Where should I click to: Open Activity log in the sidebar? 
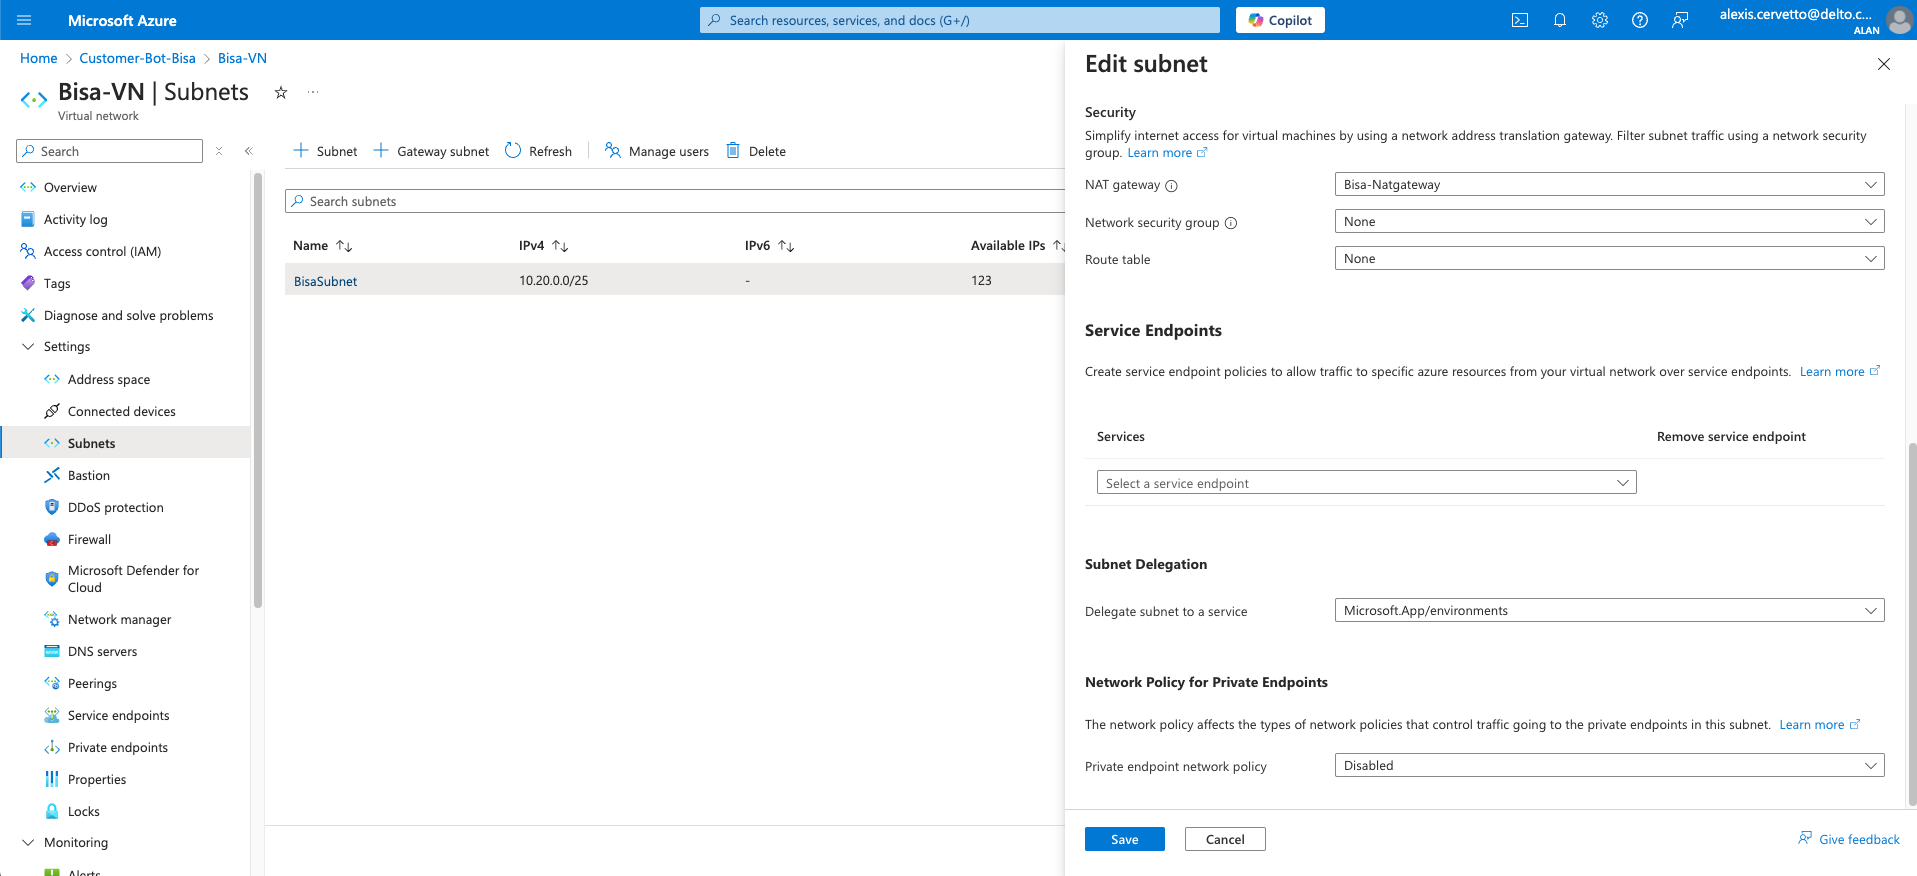point(75,219)
